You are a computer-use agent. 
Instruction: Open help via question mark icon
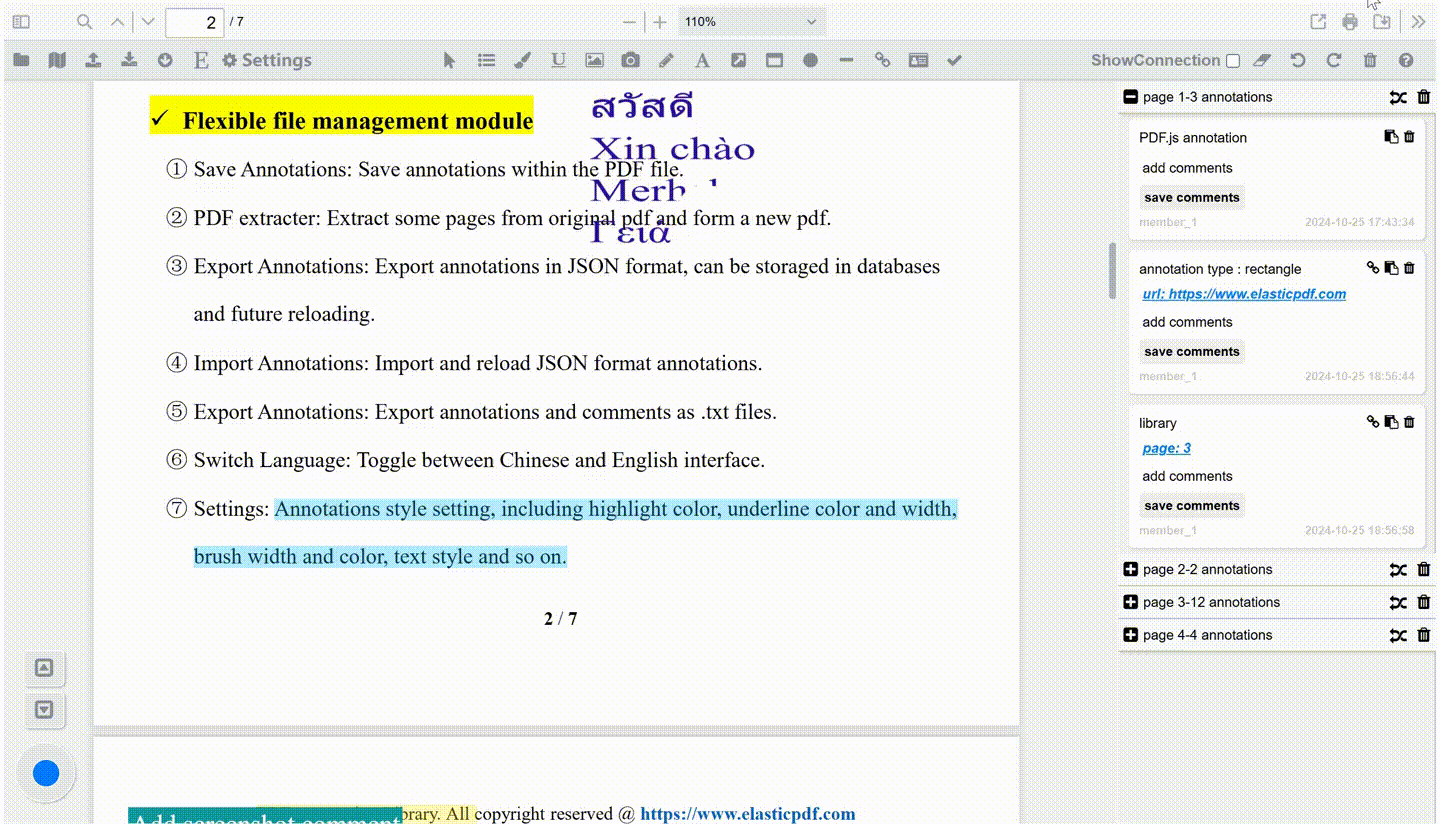[1406, 60]
